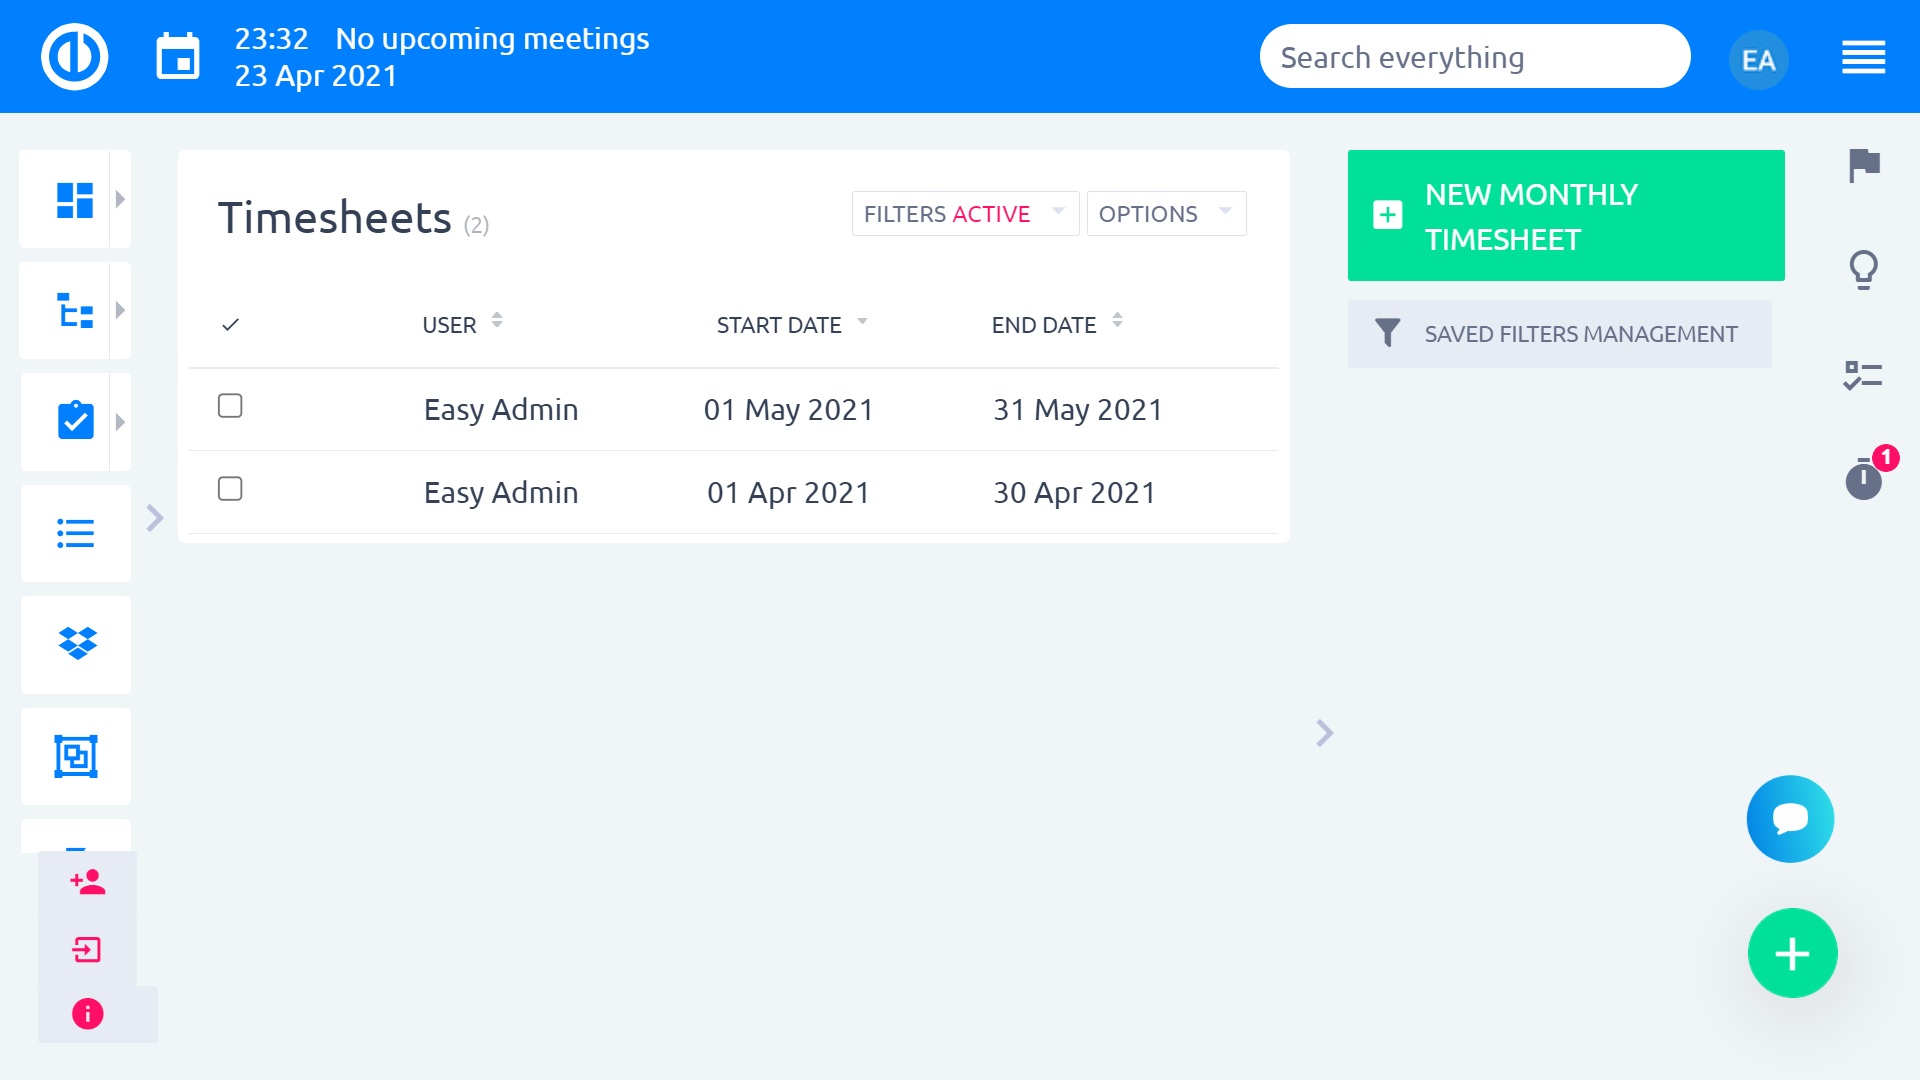Open the to-do checklist icon
This screenshot has width=1920, height=1080.
(1863, 375)
